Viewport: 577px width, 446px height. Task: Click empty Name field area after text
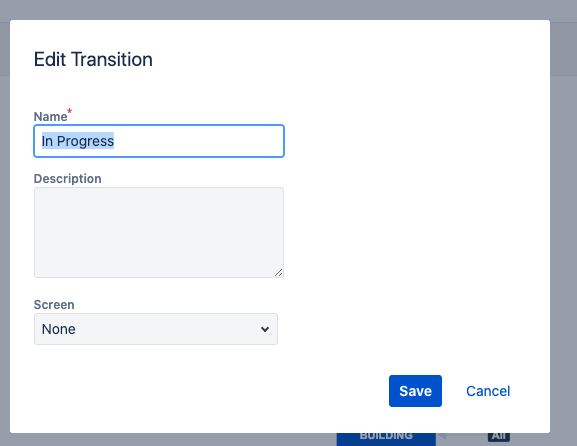click(199, 141)
